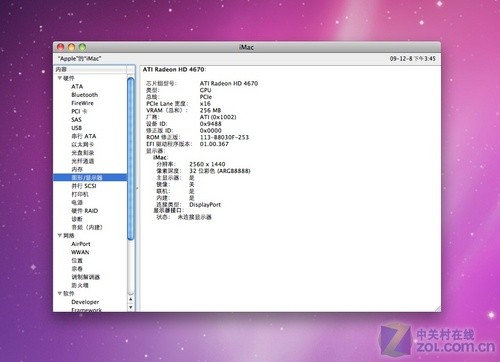Collapse the 软件 software section triangle
Screen dimensions: 500x362
60,293
